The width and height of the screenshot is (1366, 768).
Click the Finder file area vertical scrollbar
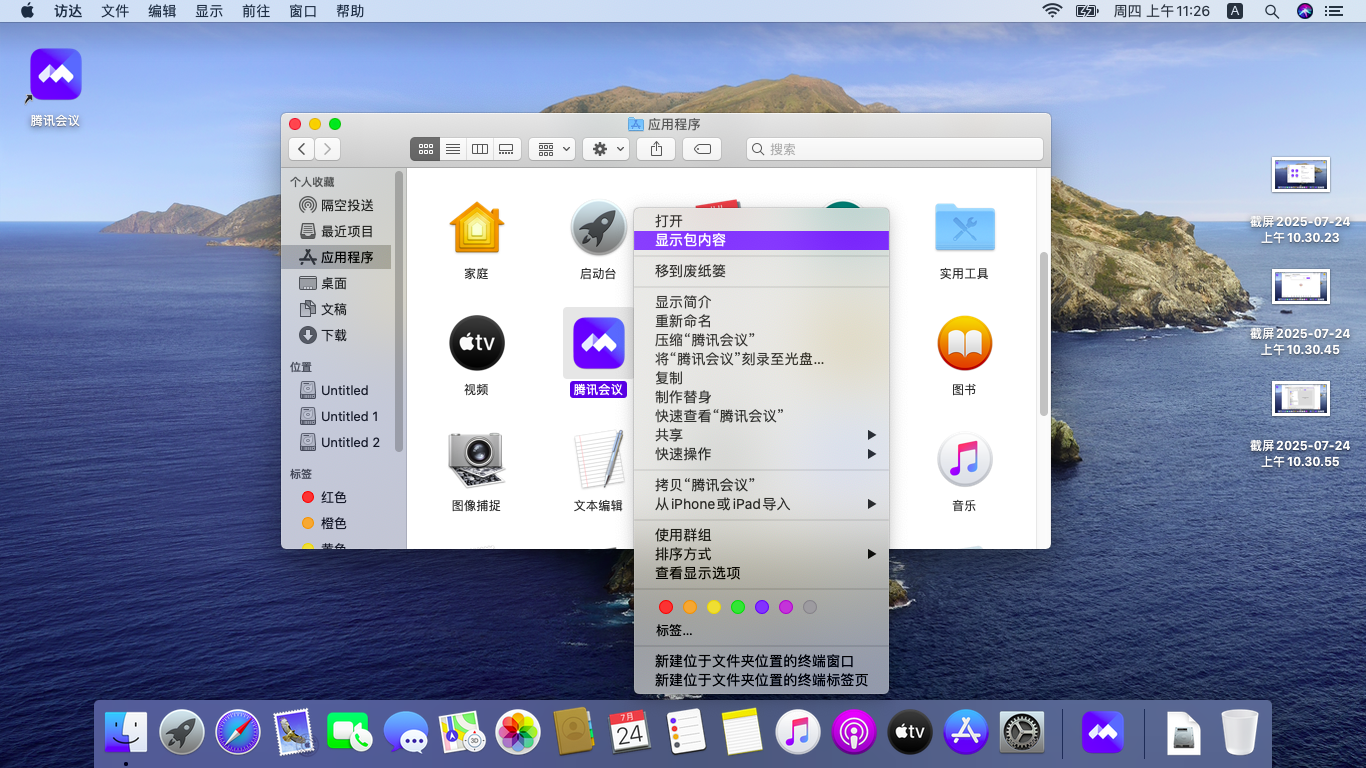click(1044, 334)
